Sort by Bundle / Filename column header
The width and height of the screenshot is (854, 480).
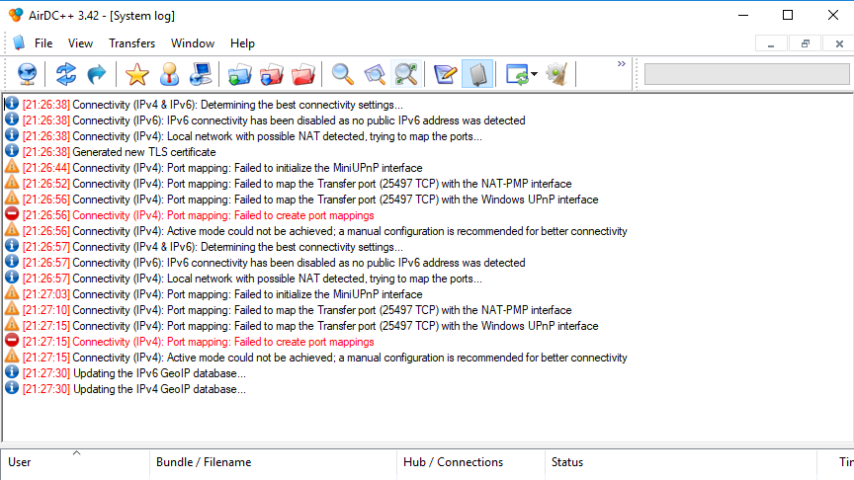[273, 463]
